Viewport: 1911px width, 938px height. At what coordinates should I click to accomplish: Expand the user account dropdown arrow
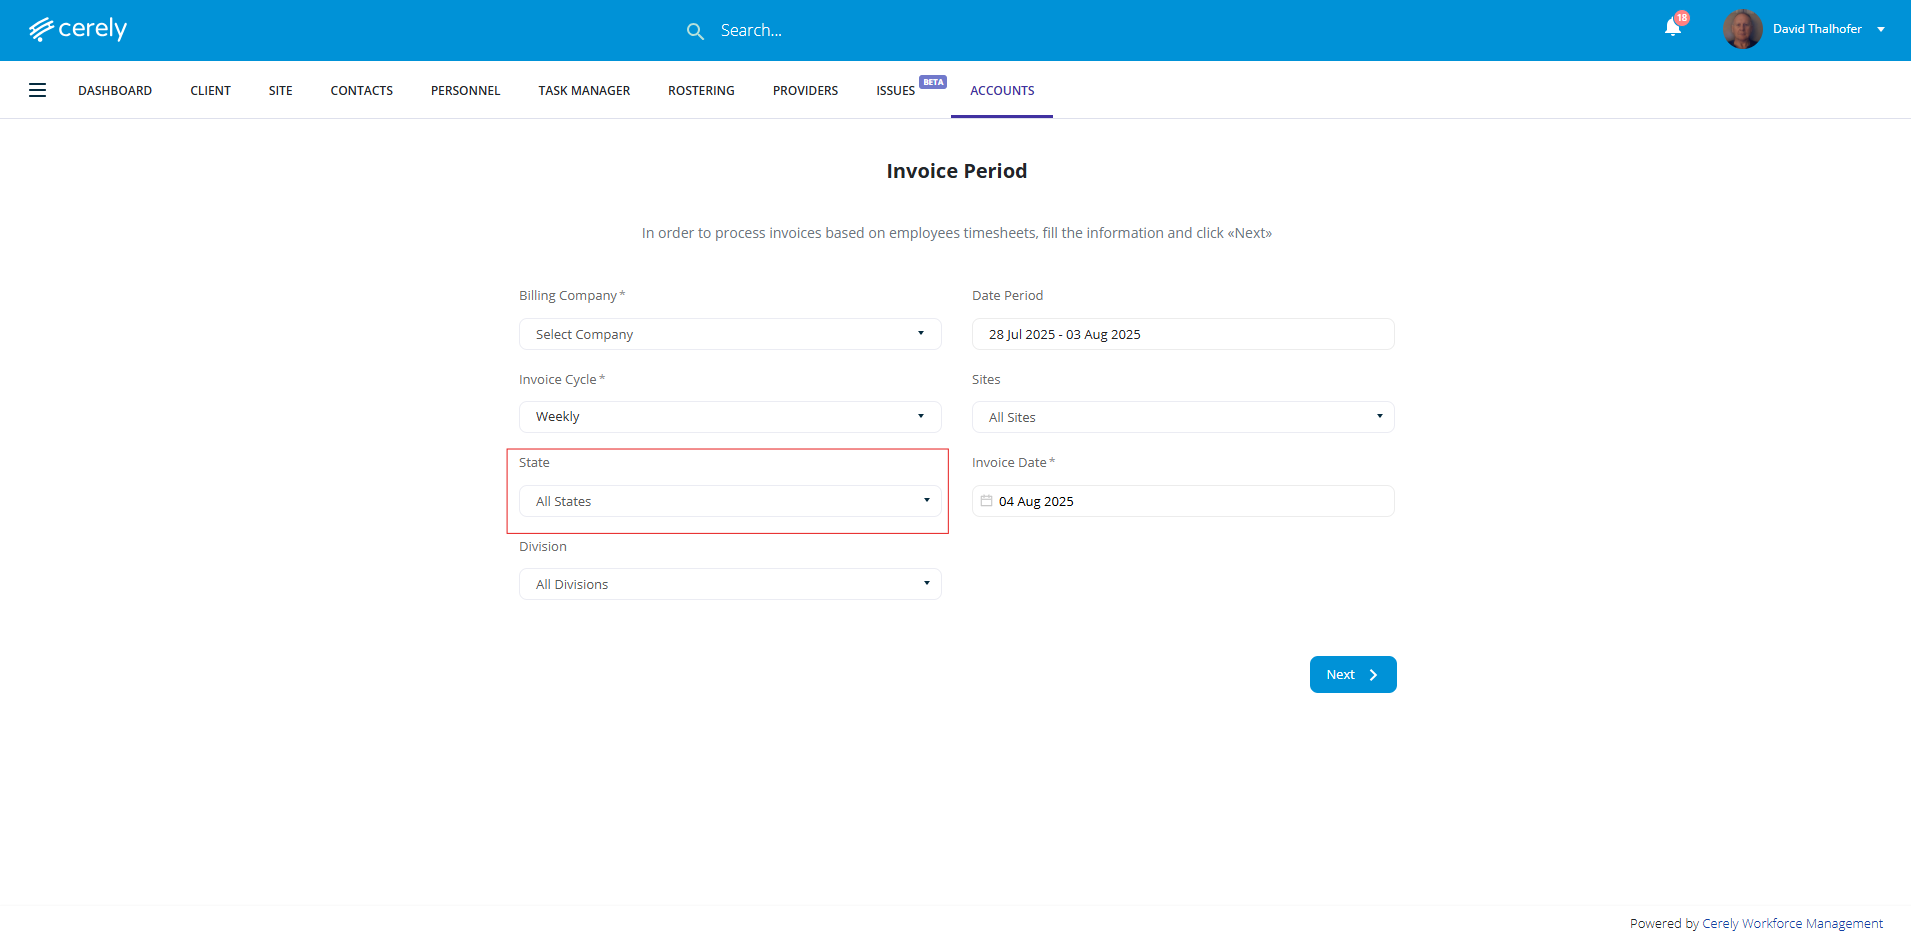click(x=1881, y=29)
